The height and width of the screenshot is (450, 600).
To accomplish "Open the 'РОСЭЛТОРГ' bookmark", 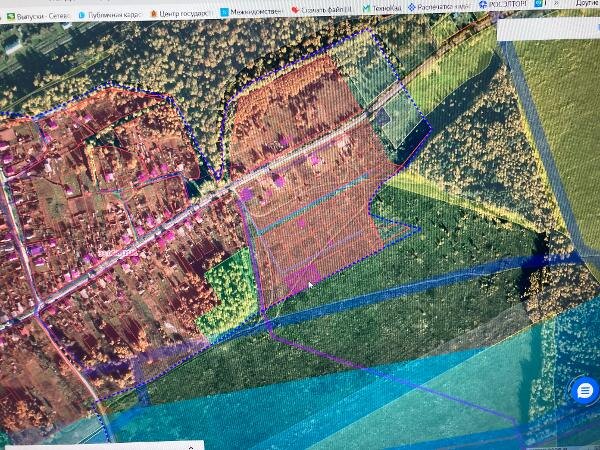I will click(503, 4).
